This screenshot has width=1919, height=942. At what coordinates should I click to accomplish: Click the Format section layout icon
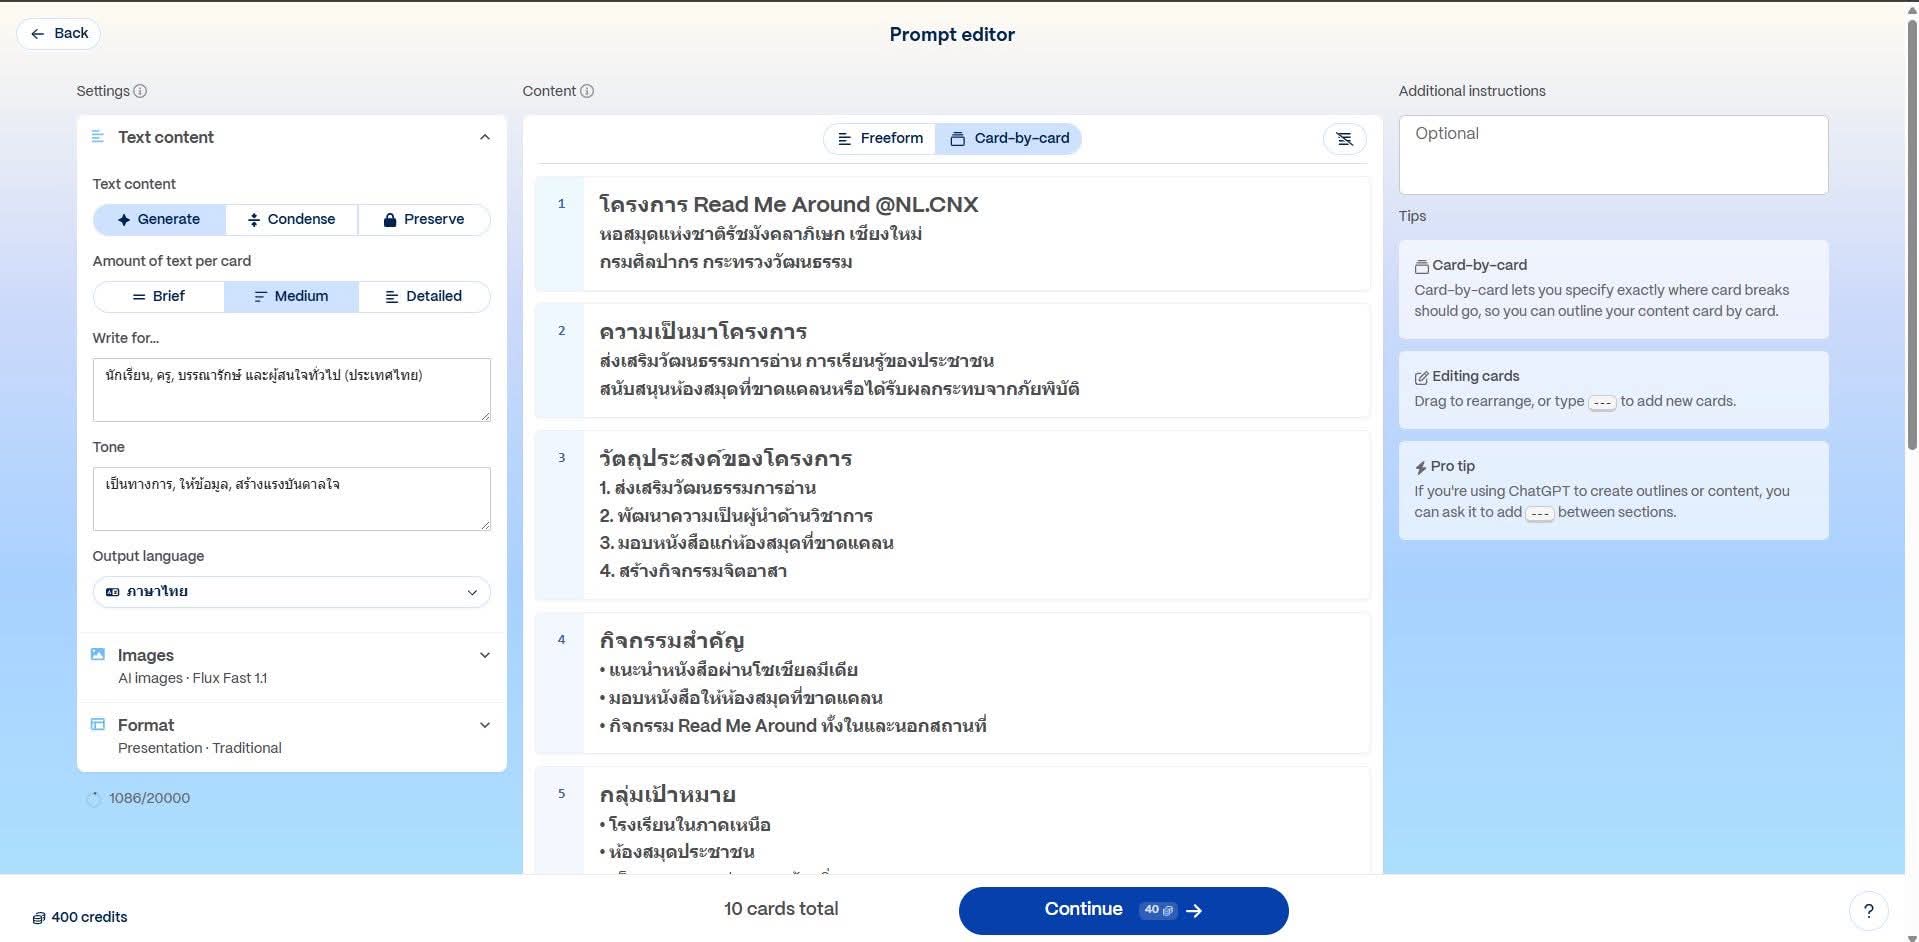tap(98, 725)
